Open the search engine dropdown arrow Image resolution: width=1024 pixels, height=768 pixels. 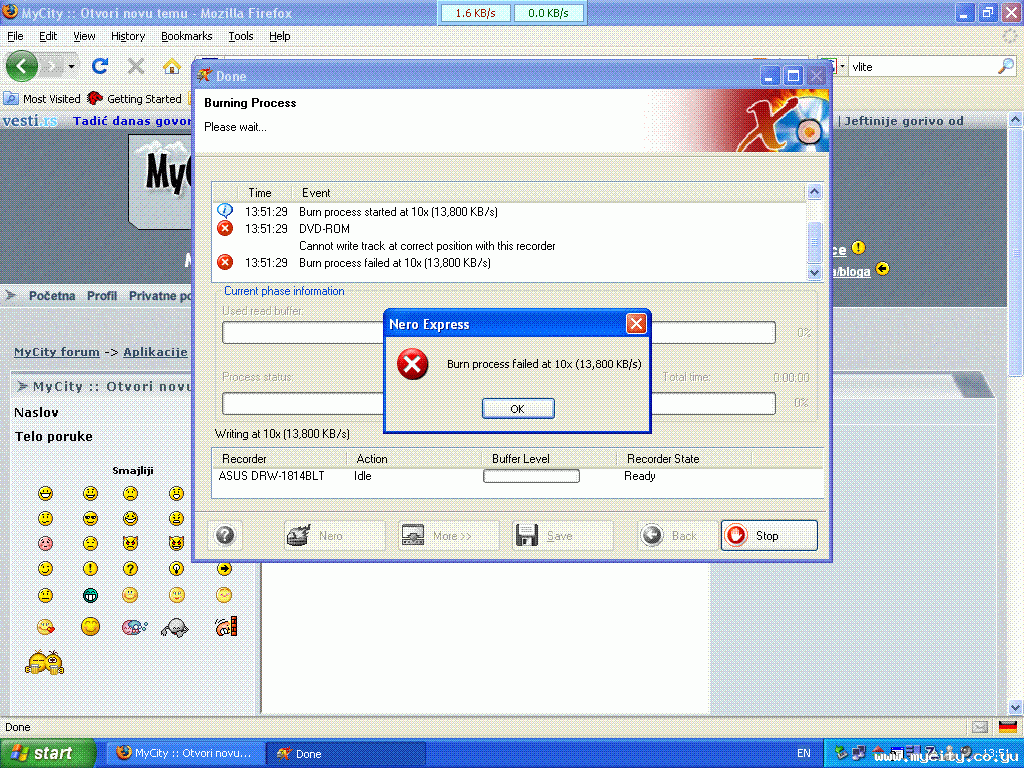point(842,66)
